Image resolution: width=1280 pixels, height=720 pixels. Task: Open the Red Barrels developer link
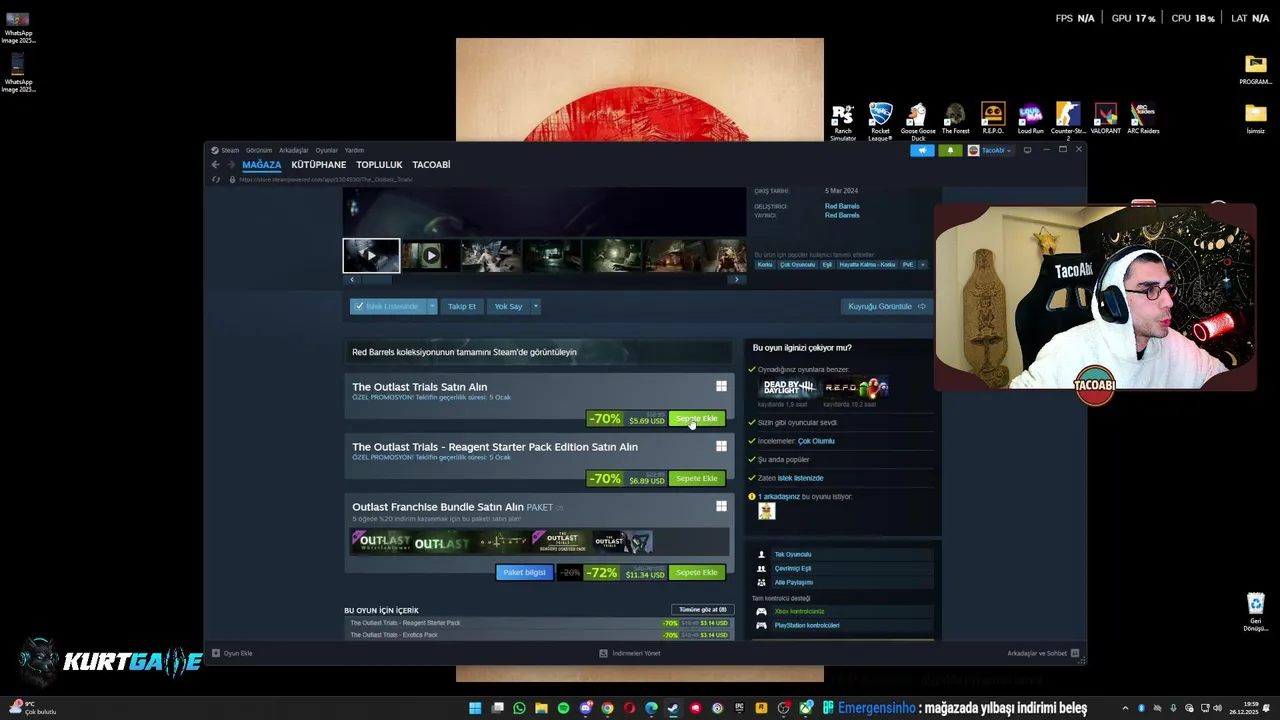pyautogui.click(x=842, y=206)
